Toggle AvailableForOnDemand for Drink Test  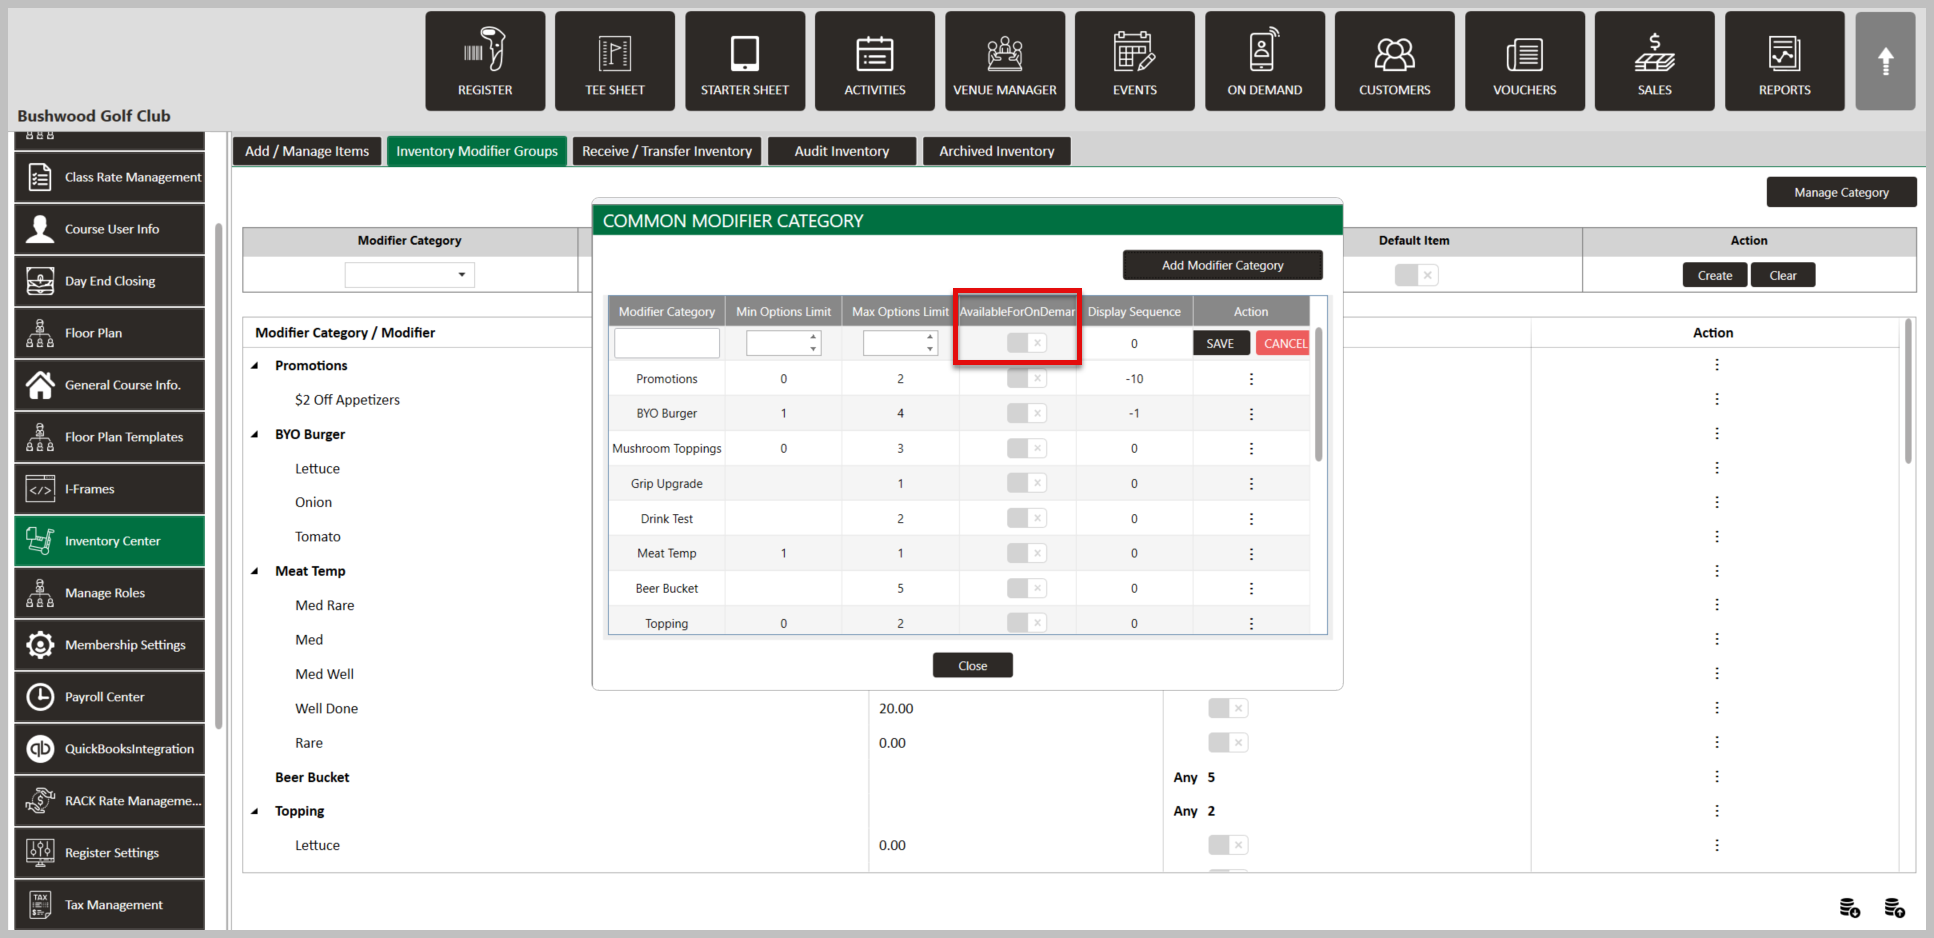(x=1027, y=518)
